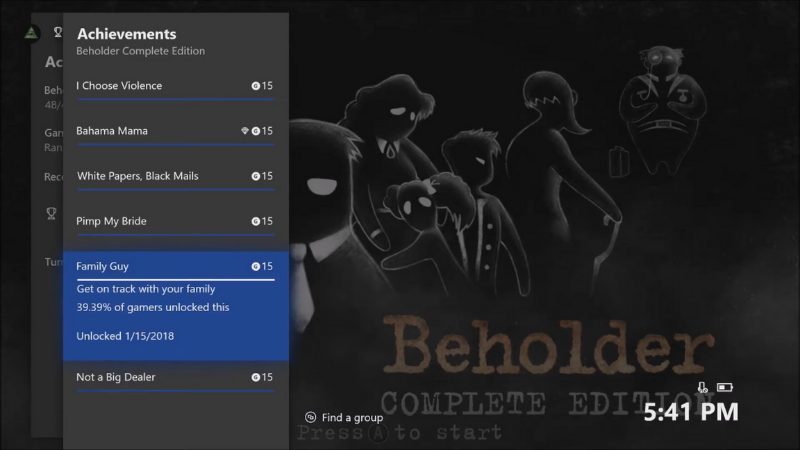800x450 pixels.
Task: Click the Find a group label
Action: pyautogui.click(x=352, y=417)
